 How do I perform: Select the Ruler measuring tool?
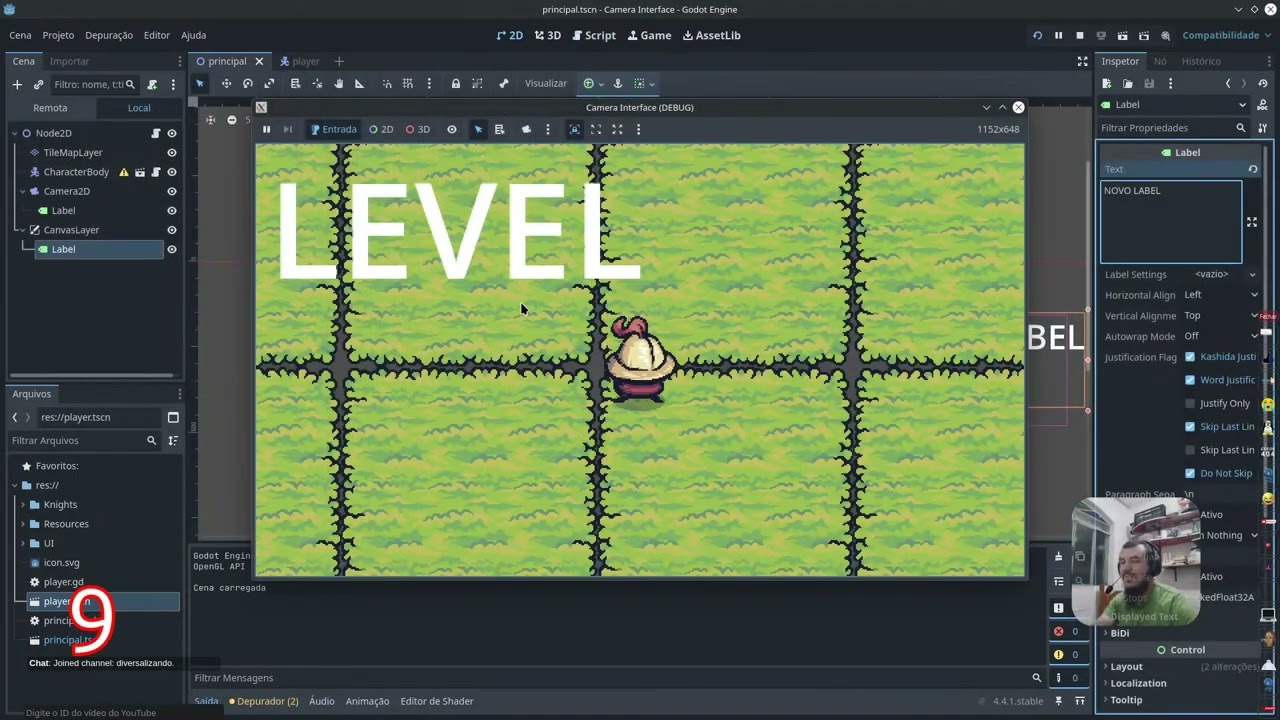pyautogui.click(x=359, y=84)
